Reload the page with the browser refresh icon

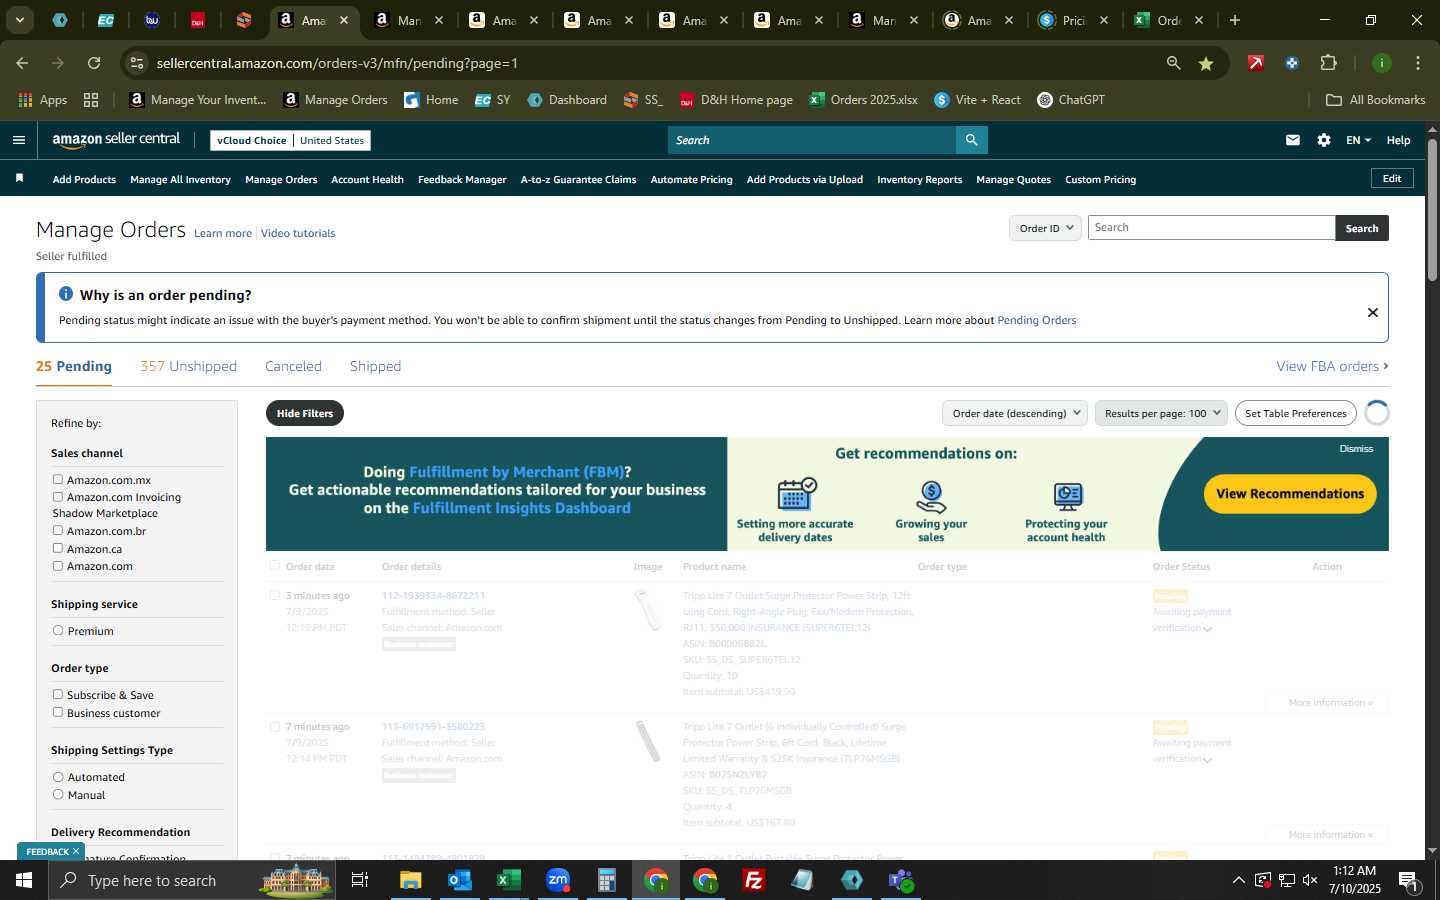[x=94, y=63]
